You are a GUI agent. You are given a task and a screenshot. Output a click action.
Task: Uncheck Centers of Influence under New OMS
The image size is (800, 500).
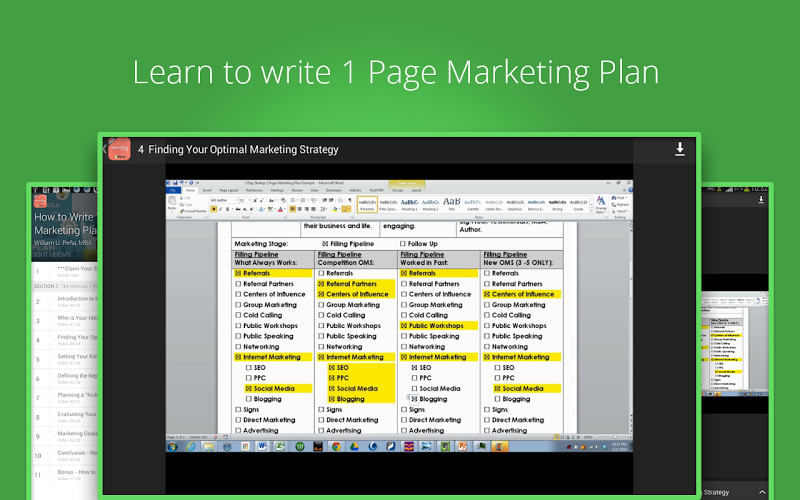[x=487, y=294]
